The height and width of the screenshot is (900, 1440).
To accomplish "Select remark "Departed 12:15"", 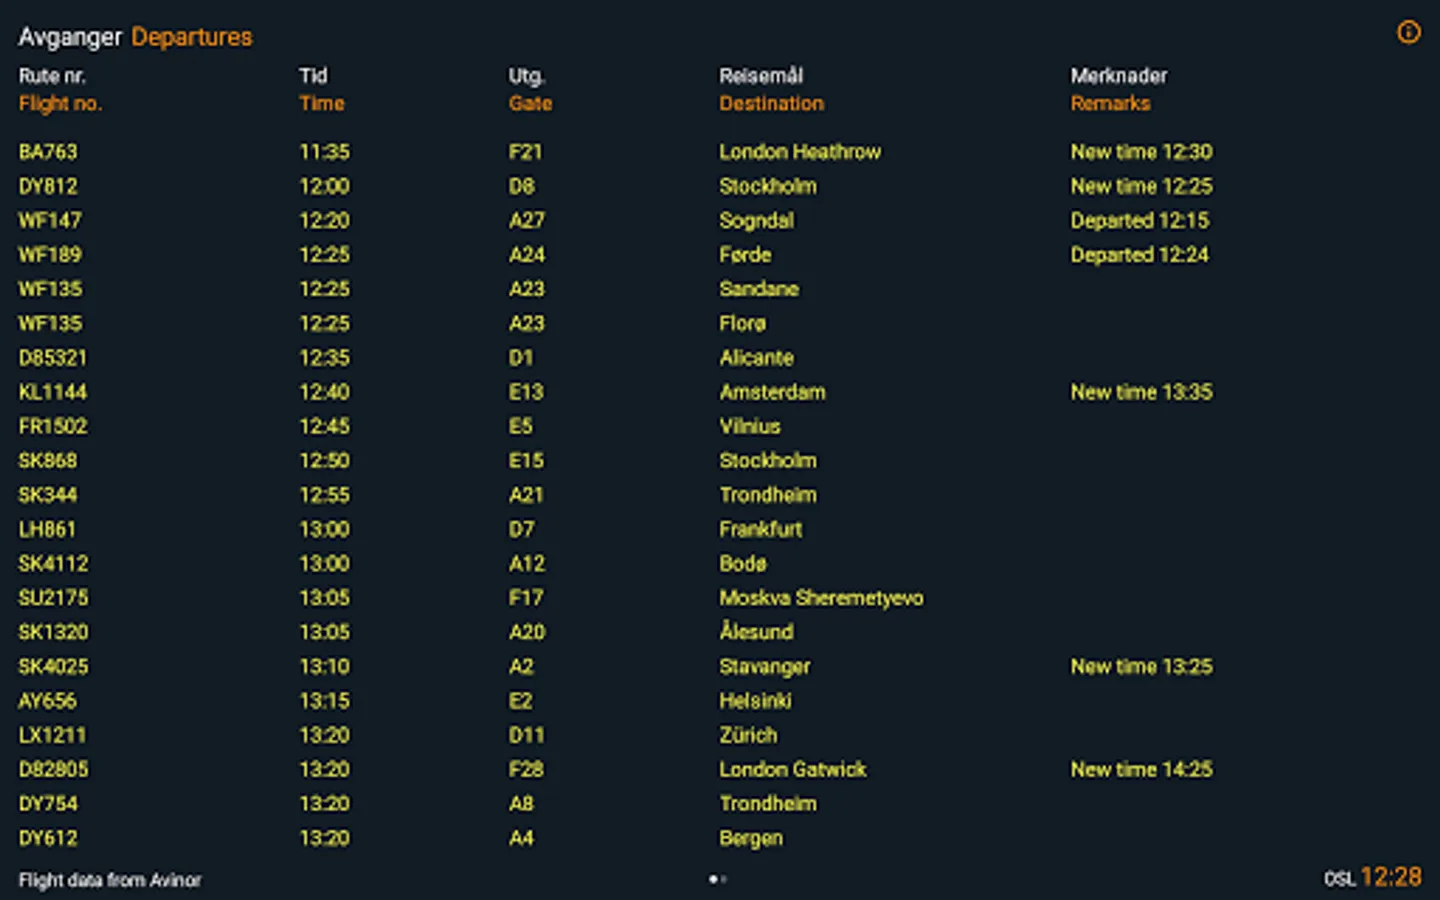I will point(1139,220).
